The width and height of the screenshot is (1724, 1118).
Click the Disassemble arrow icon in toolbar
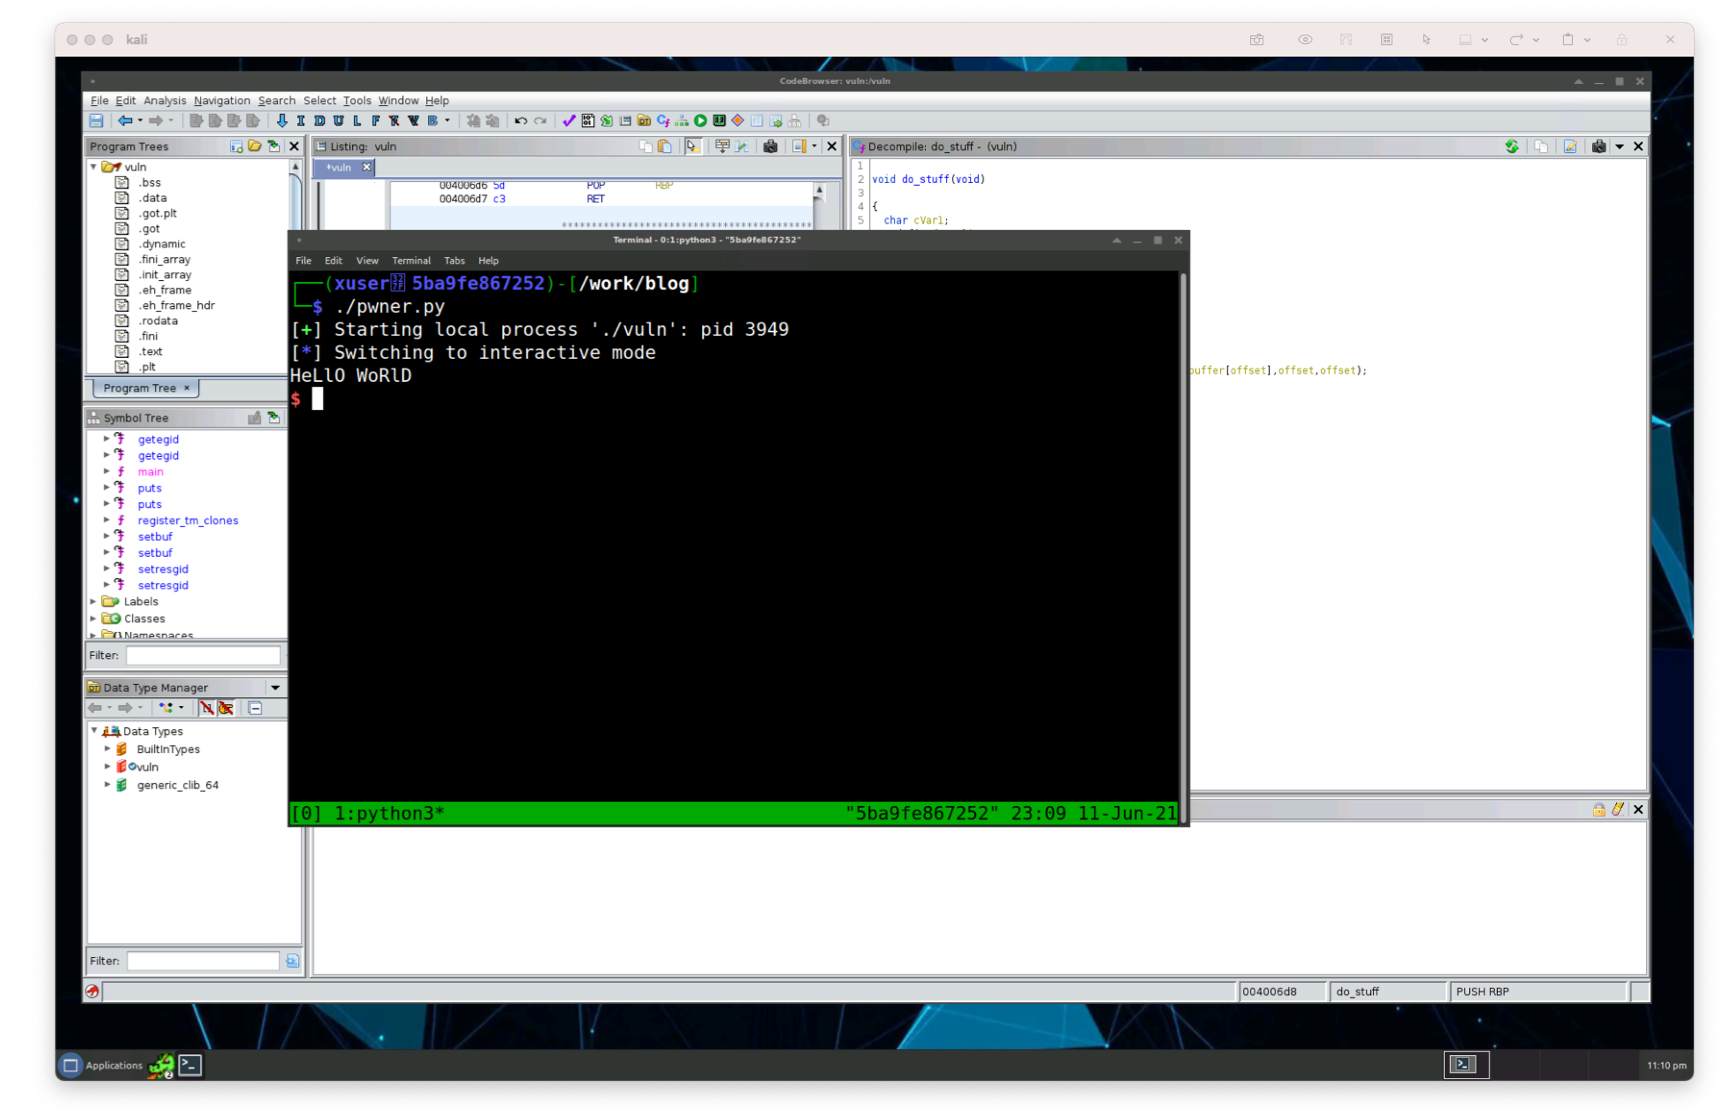point(282,120)
